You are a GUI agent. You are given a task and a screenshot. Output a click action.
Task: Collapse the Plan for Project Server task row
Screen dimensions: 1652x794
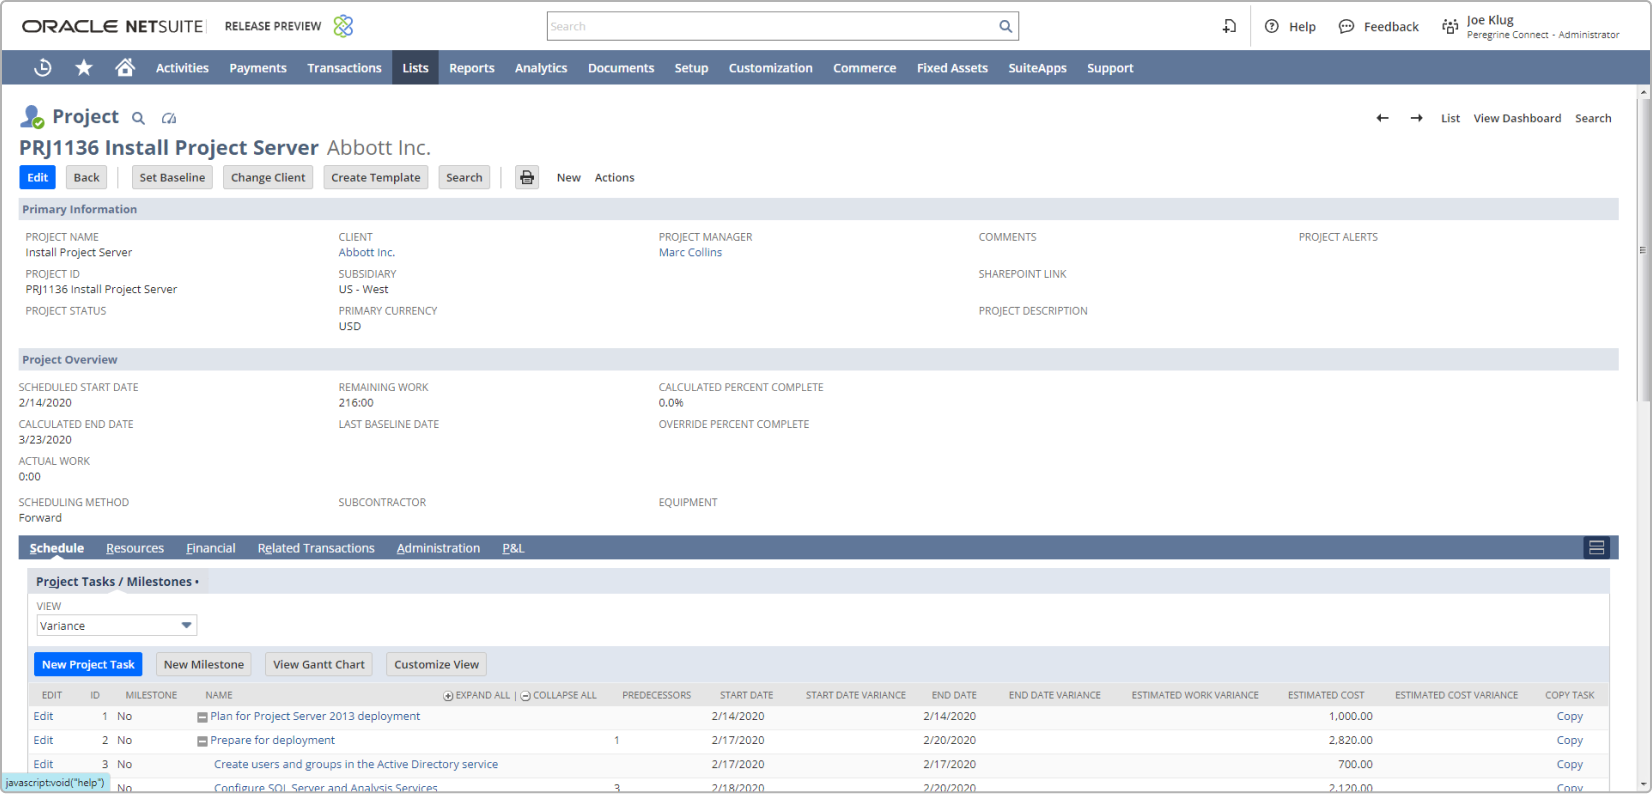click(x=202, y=717)
